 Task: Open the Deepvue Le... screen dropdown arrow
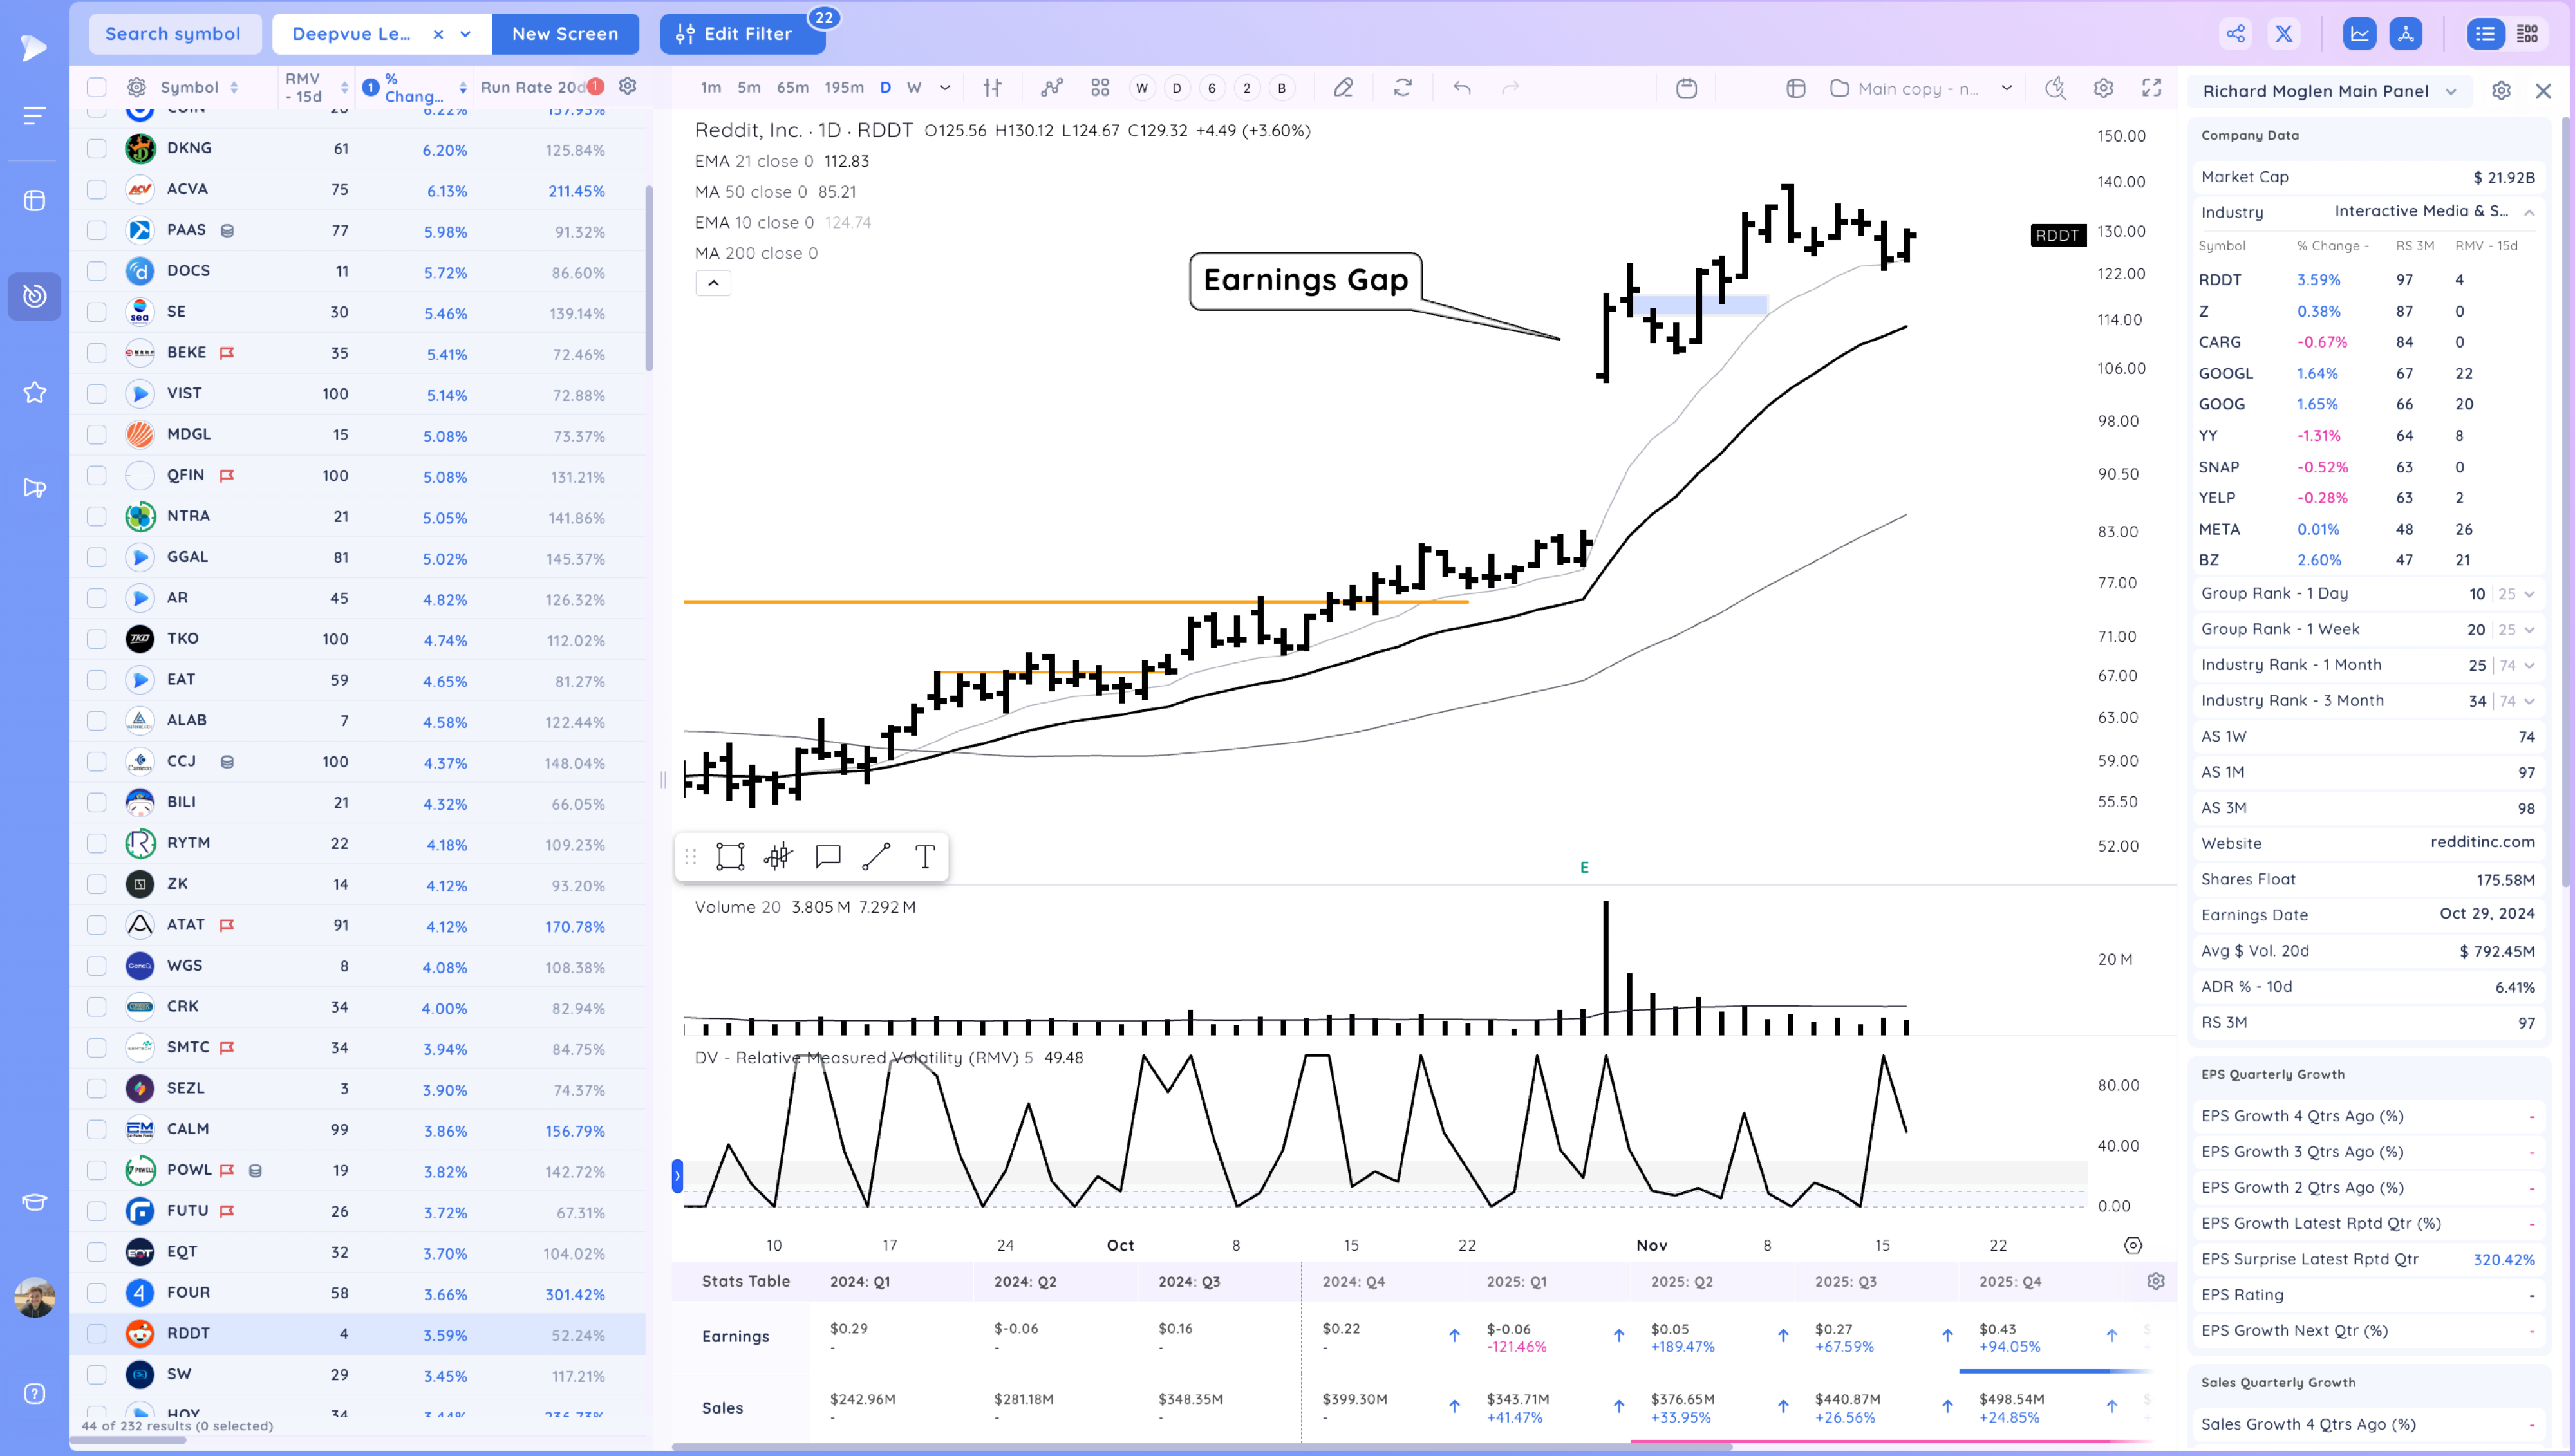[x=465, y=34]
